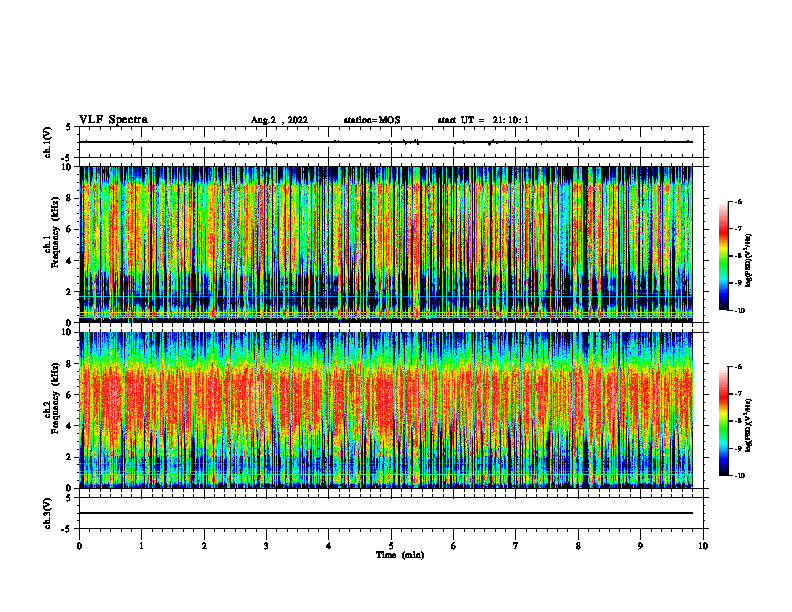Click the ch.1 color scale log PSD label
The image size is (792, 612).
pos(749,260)
